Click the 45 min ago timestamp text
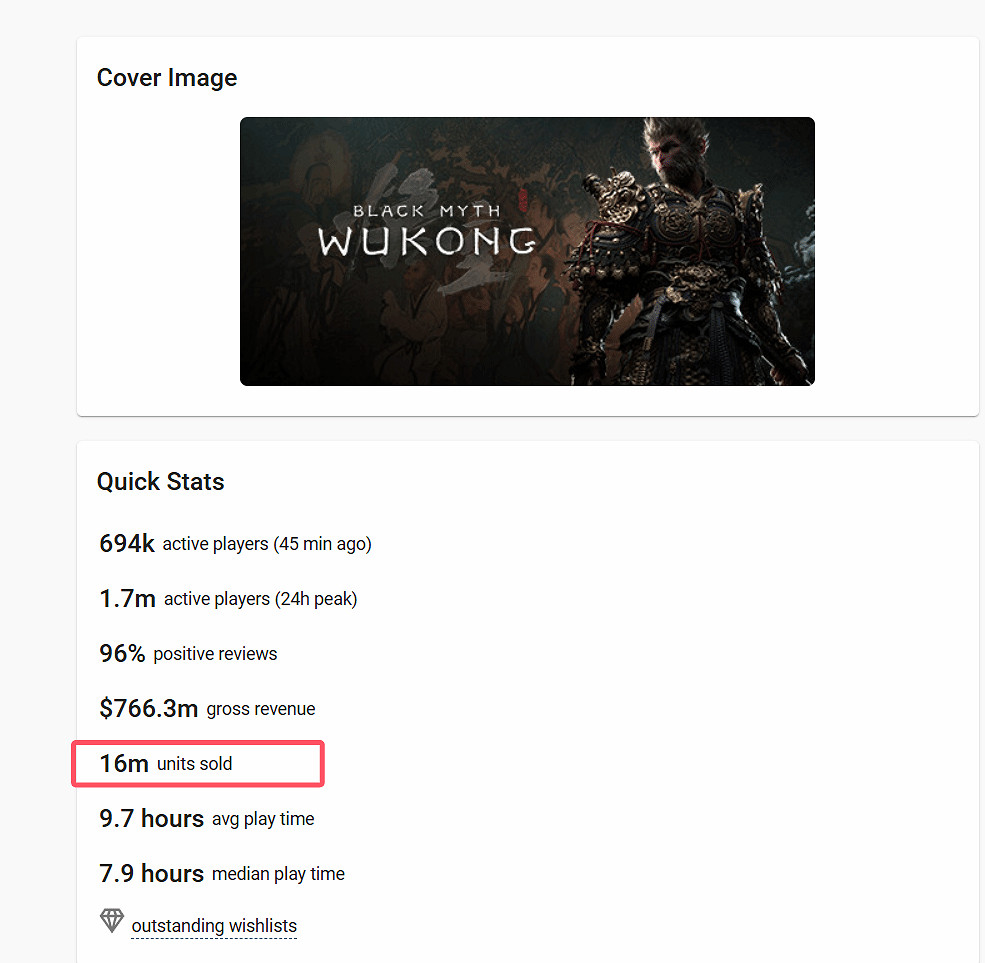This screenshot has width=985, height=963. click(x=320, y=544)
